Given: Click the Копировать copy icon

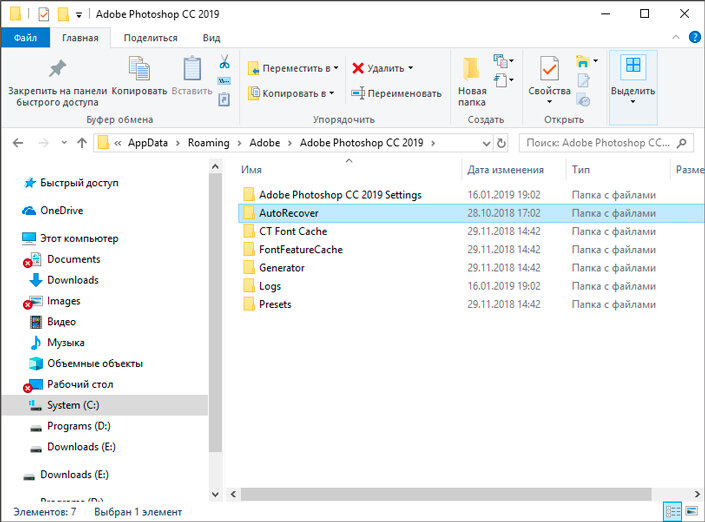Looking at the screenshot, I should pos(139,68).
